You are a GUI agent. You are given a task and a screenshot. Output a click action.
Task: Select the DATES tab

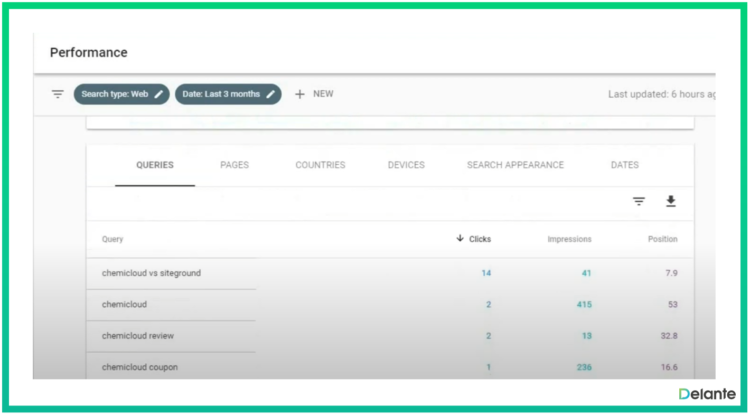point(625,165)
